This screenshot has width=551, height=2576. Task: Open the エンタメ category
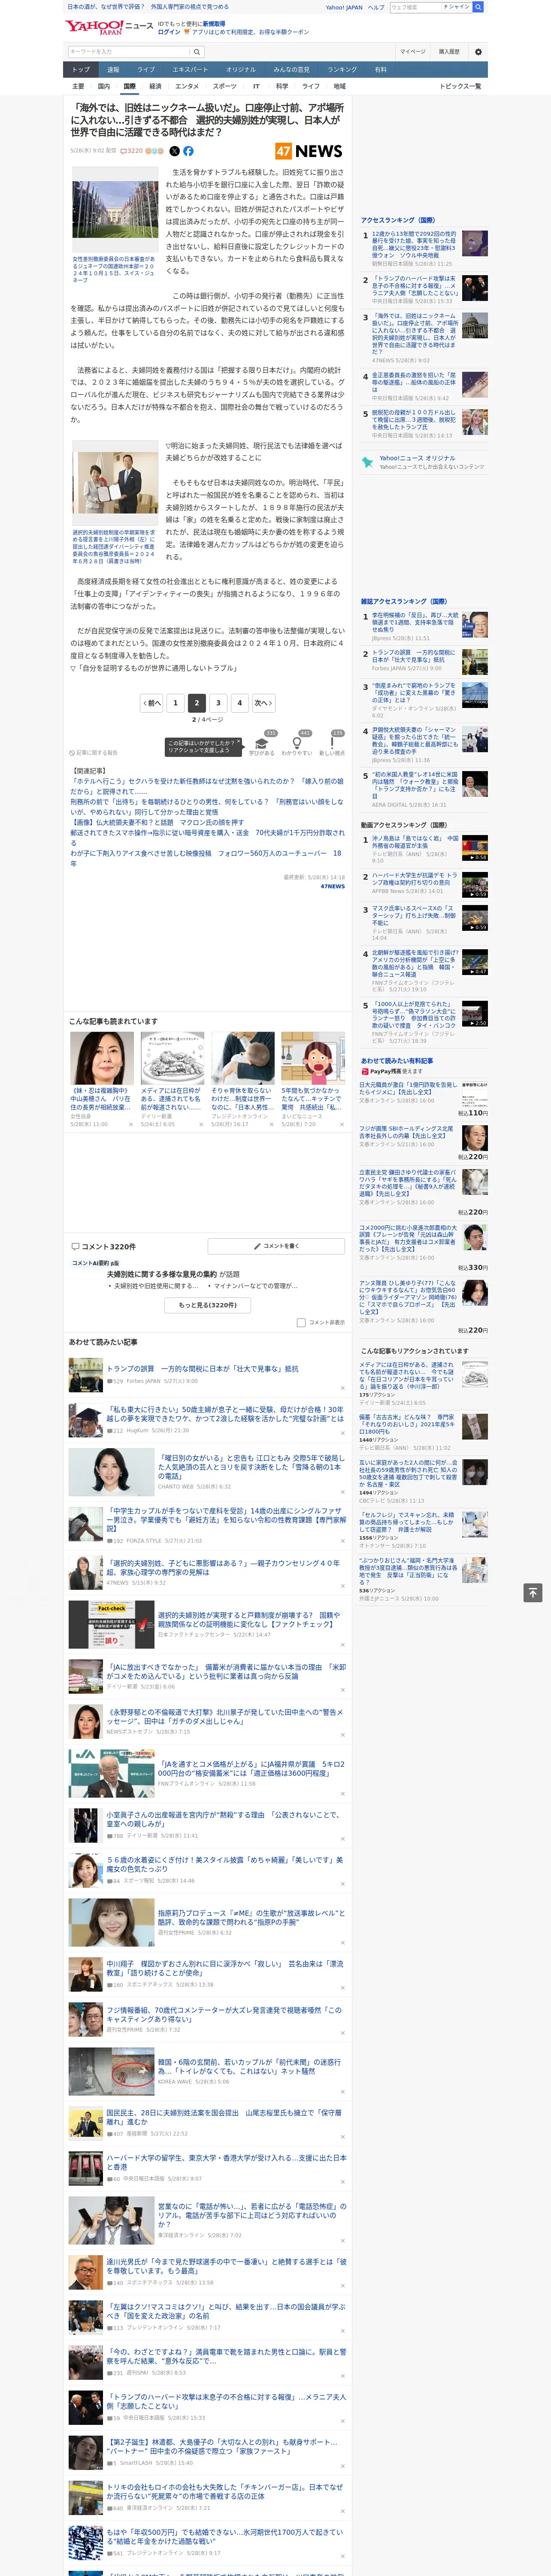click(x=187, y=86)
